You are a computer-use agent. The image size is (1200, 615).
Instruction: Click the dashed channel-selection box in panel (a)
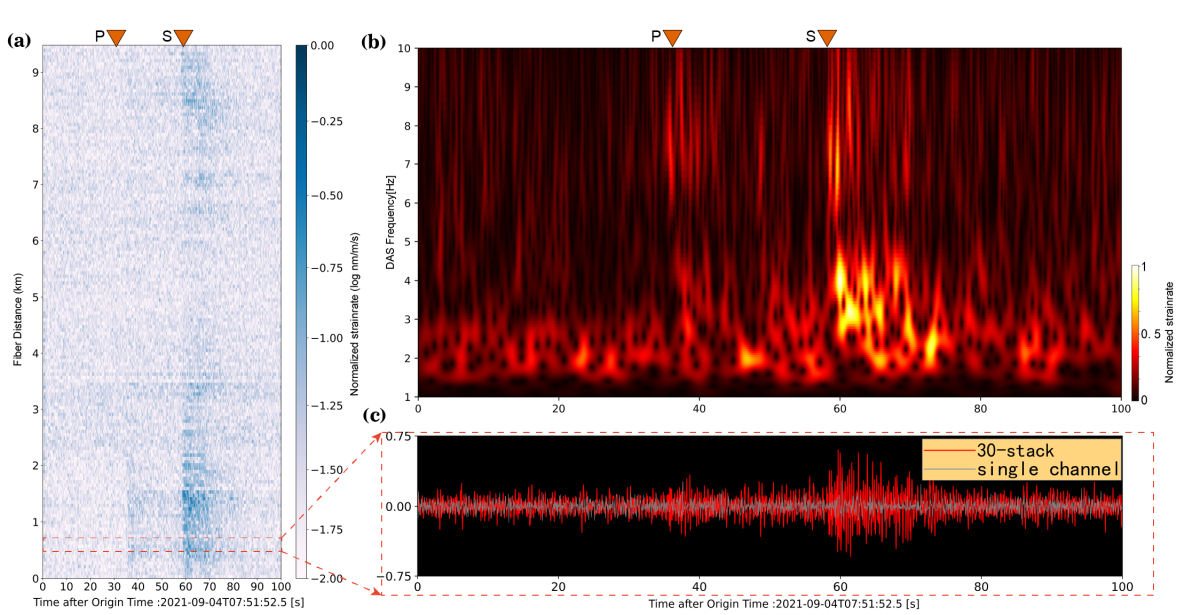tap(160, 544)
